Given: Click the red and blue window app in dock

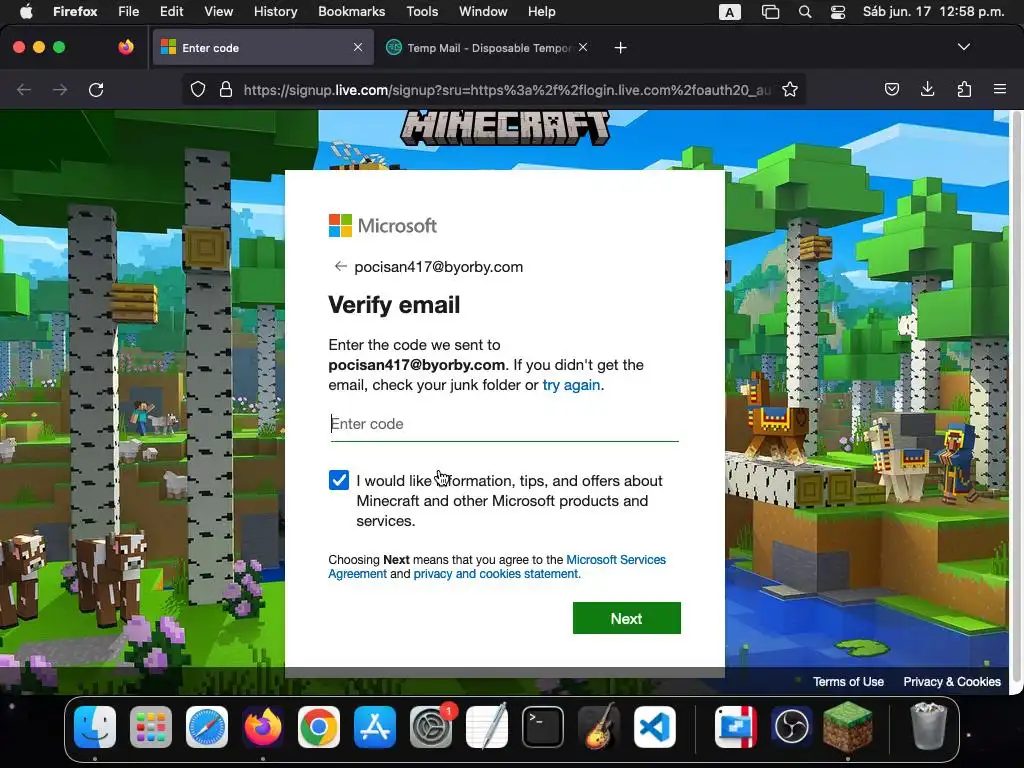Looking at the screenshot, I should [736, 726].
